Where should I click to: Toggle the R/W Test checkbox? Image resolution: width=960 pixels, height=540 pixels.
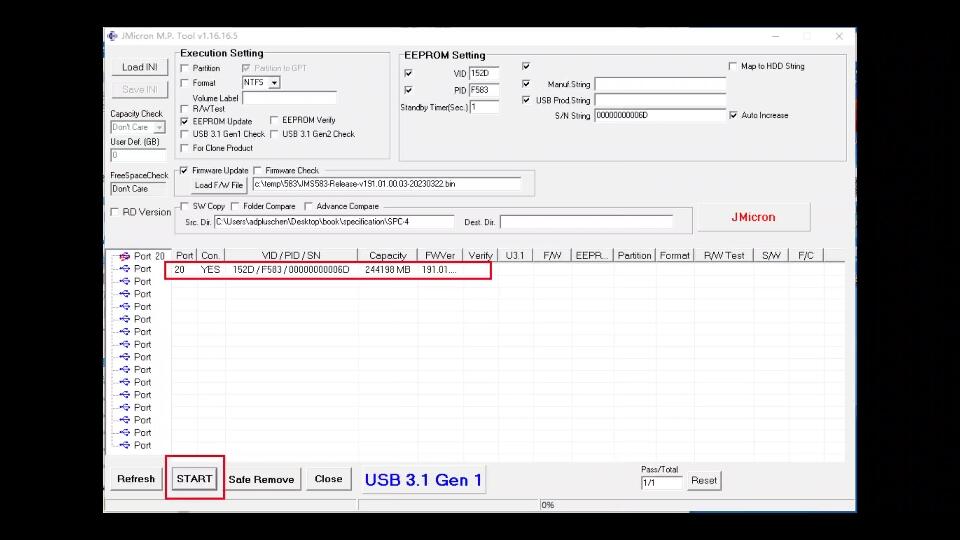184,109
